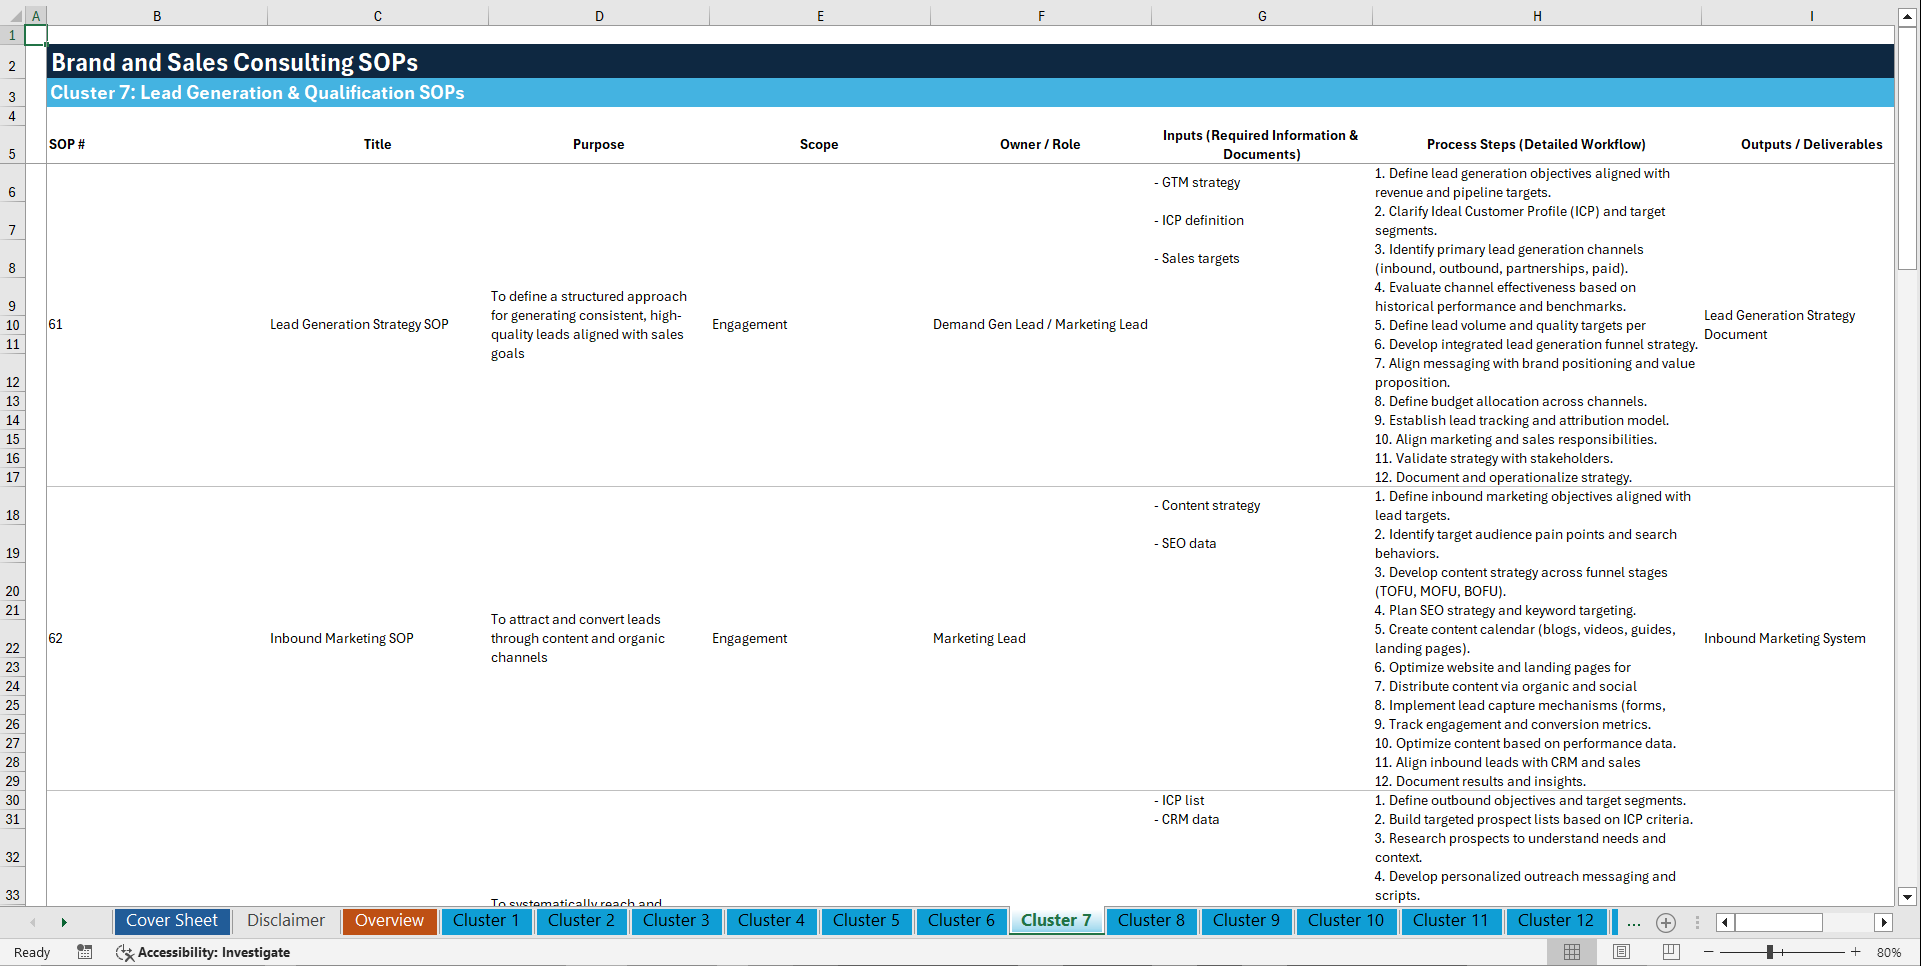Image resolution: width=1921 pixels, height=966 pixels.
Task: Click 'Demand Gen Lead / Marketing Lead' cell
Action: click(x=1040, y=324)
